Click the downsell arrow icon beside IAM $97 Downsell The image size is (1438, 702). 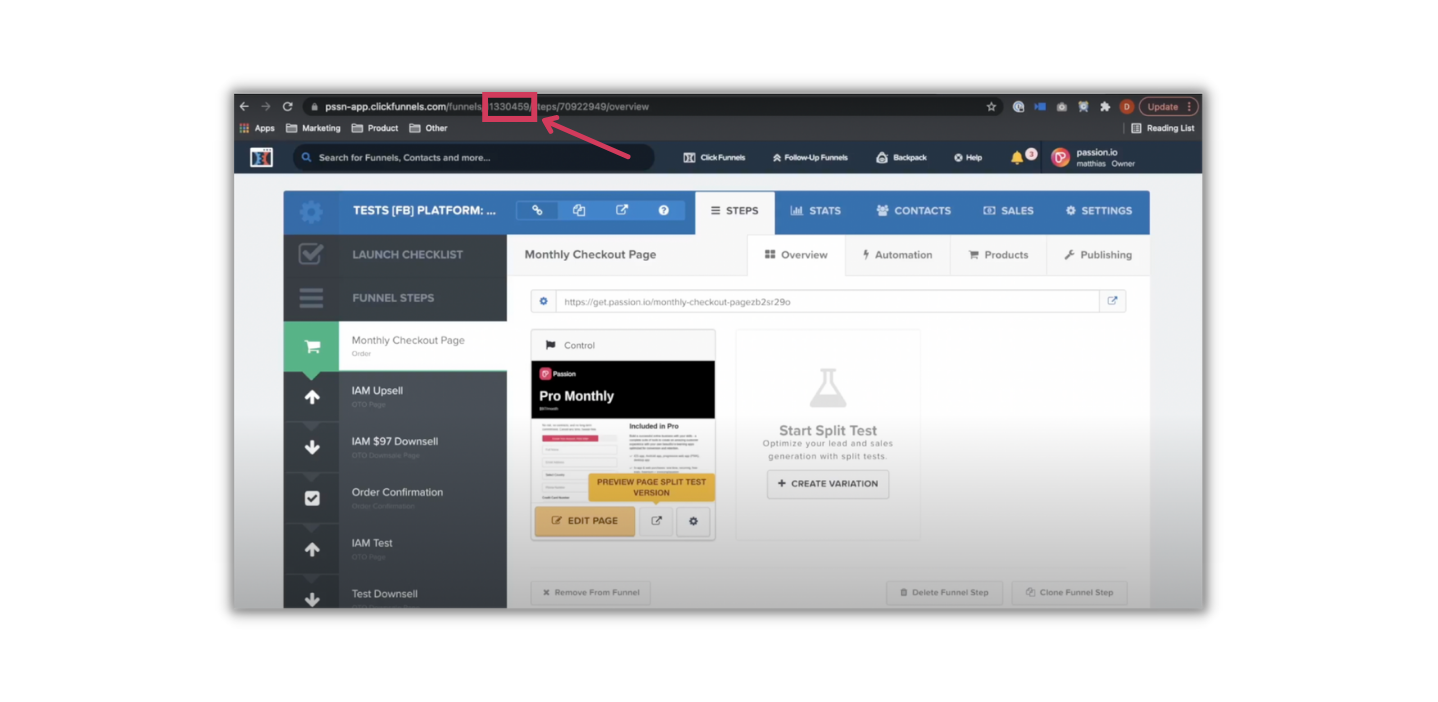pyautogui.click(x=311, y=447)
